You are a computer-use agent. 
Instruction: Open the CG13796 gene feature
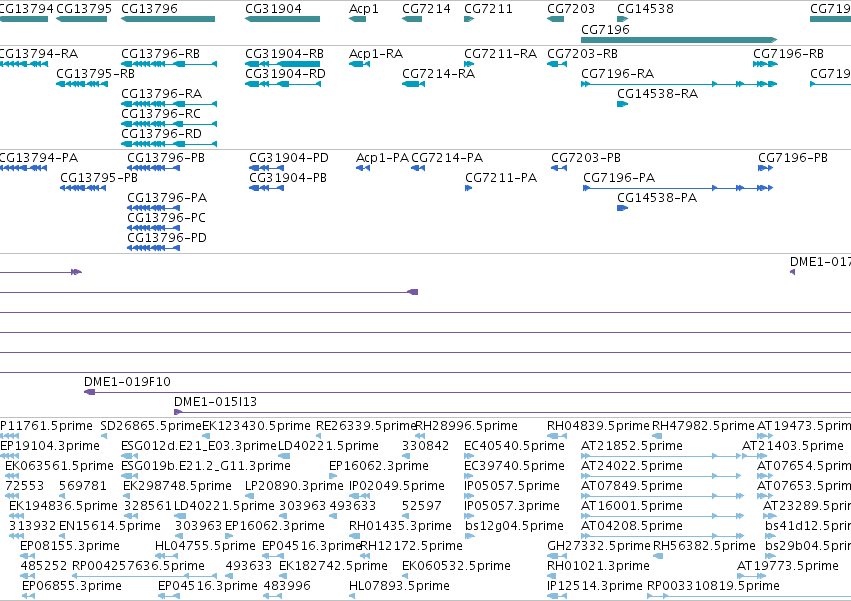click(168, 19)
